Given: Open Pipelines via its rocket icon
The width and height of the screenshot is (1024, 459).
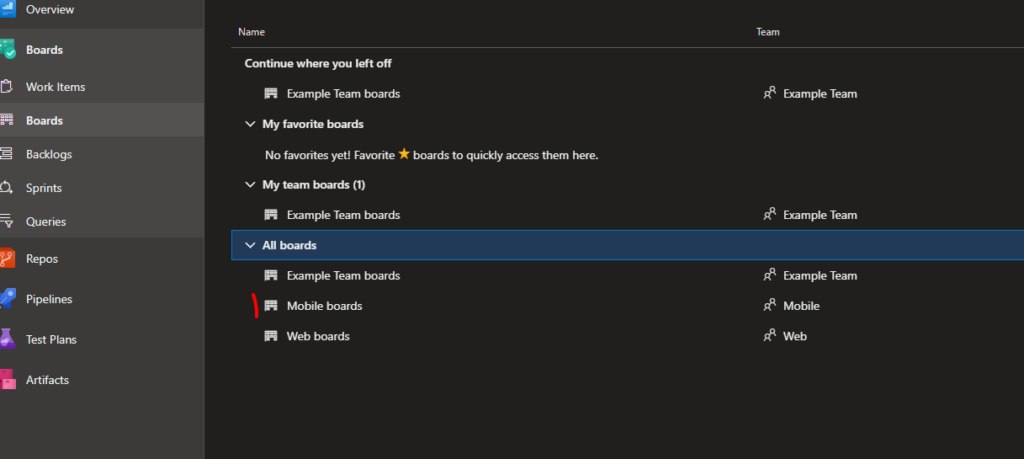Looking at the screenshot, I should pyautogui.click(x=7, y=299).
